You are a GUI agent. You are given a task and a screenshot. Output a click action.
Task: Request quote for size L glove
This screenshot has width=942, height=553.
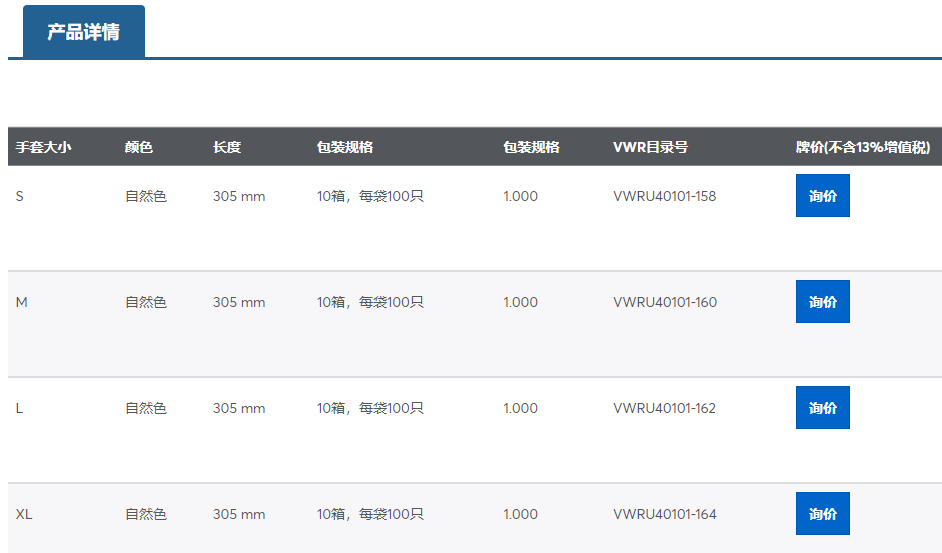(822, 408)
